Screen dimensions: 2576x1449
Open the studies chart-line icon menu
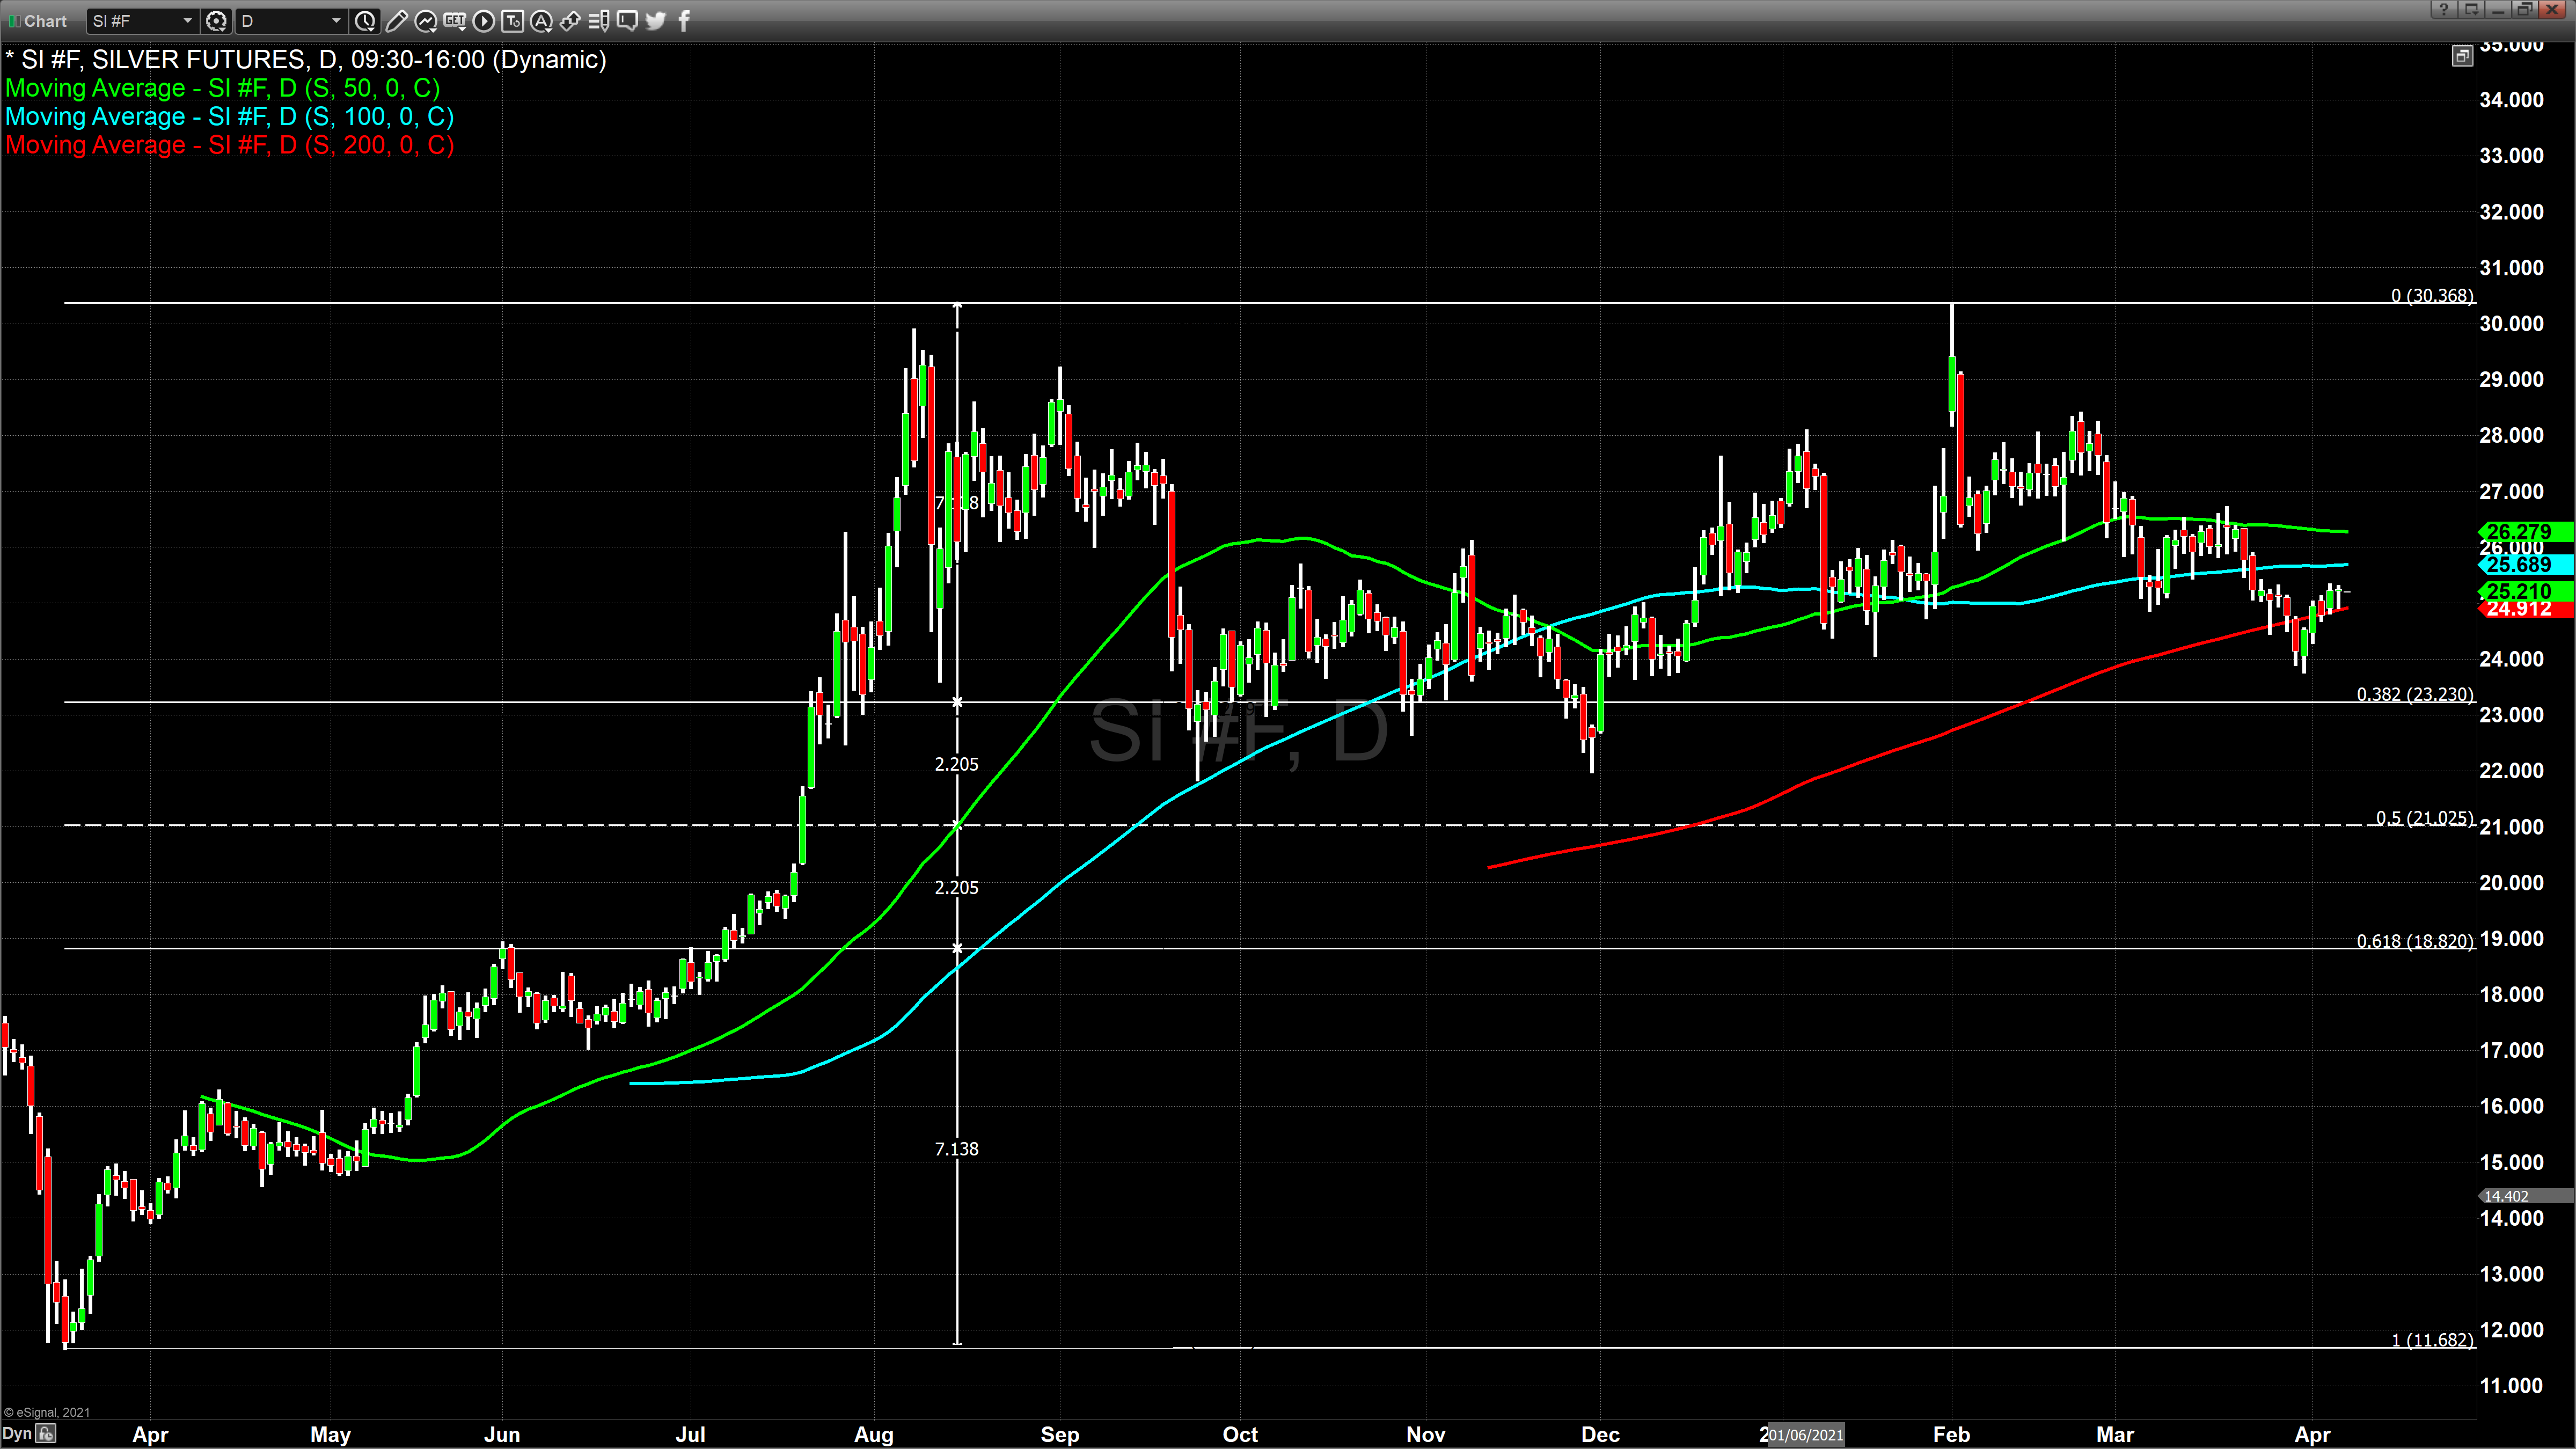click(425, 20)
